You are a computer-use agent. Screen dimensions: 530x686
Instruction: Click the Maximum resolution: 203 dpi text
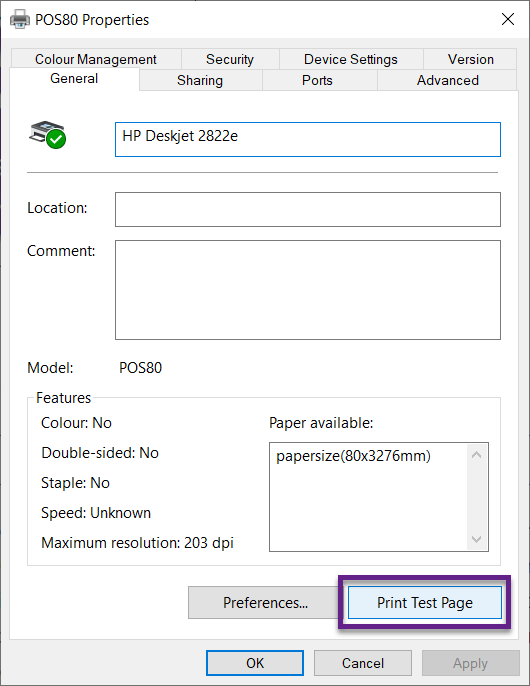click(137, 543)
